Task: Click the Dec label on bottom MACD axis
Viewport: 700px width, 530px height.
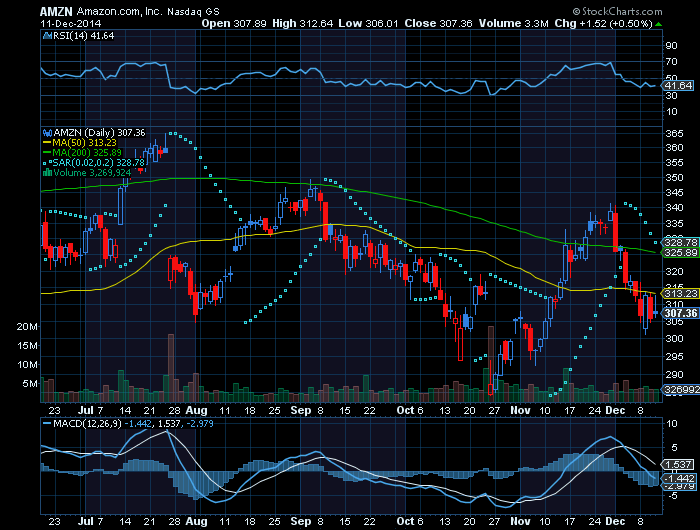Action: pyautogui.click(x=616, y=522)
